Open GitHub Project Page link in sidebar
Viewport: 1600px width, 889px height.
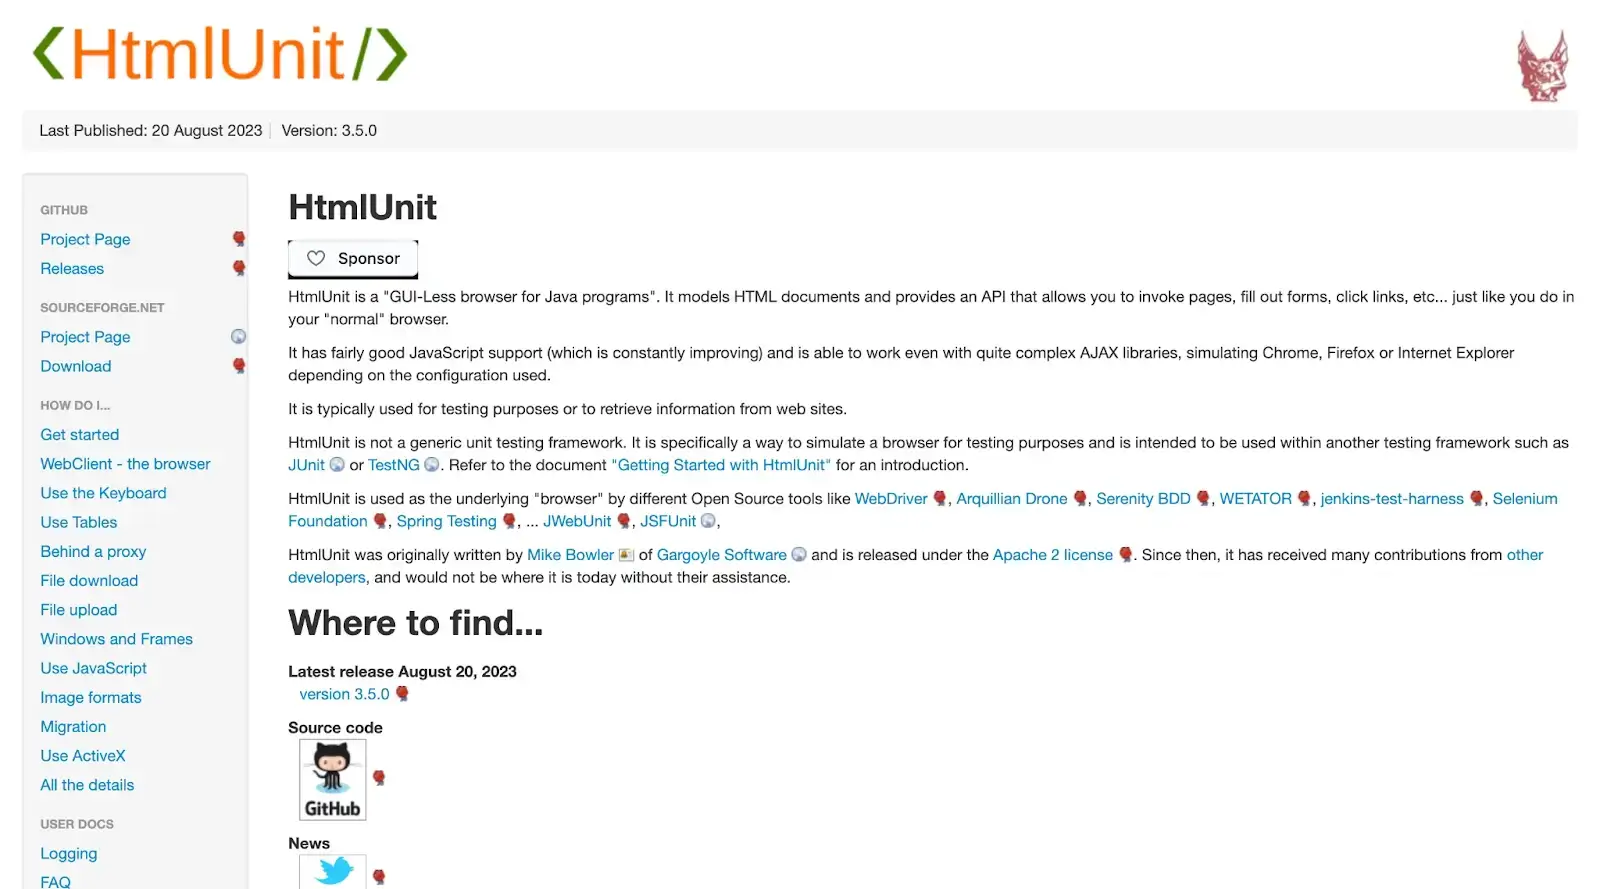pyautogui.click(x=85, y=239)
